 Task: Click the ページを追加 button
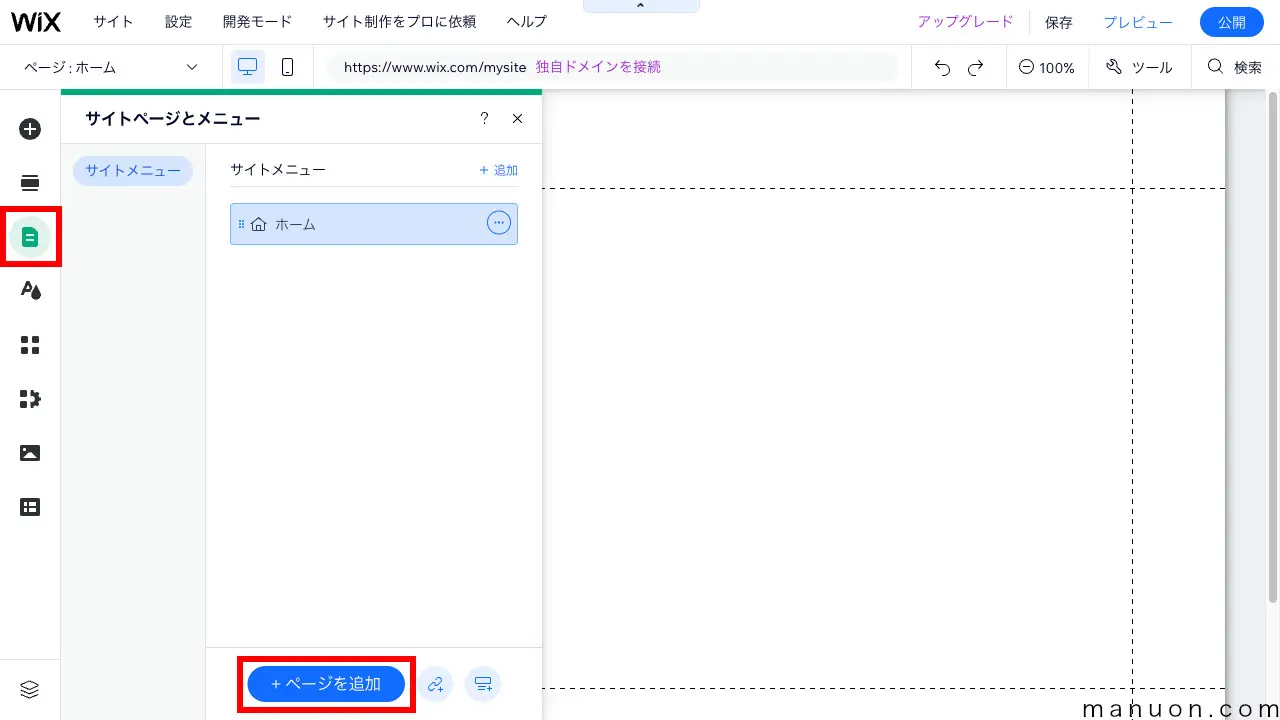tap(325, 684)
